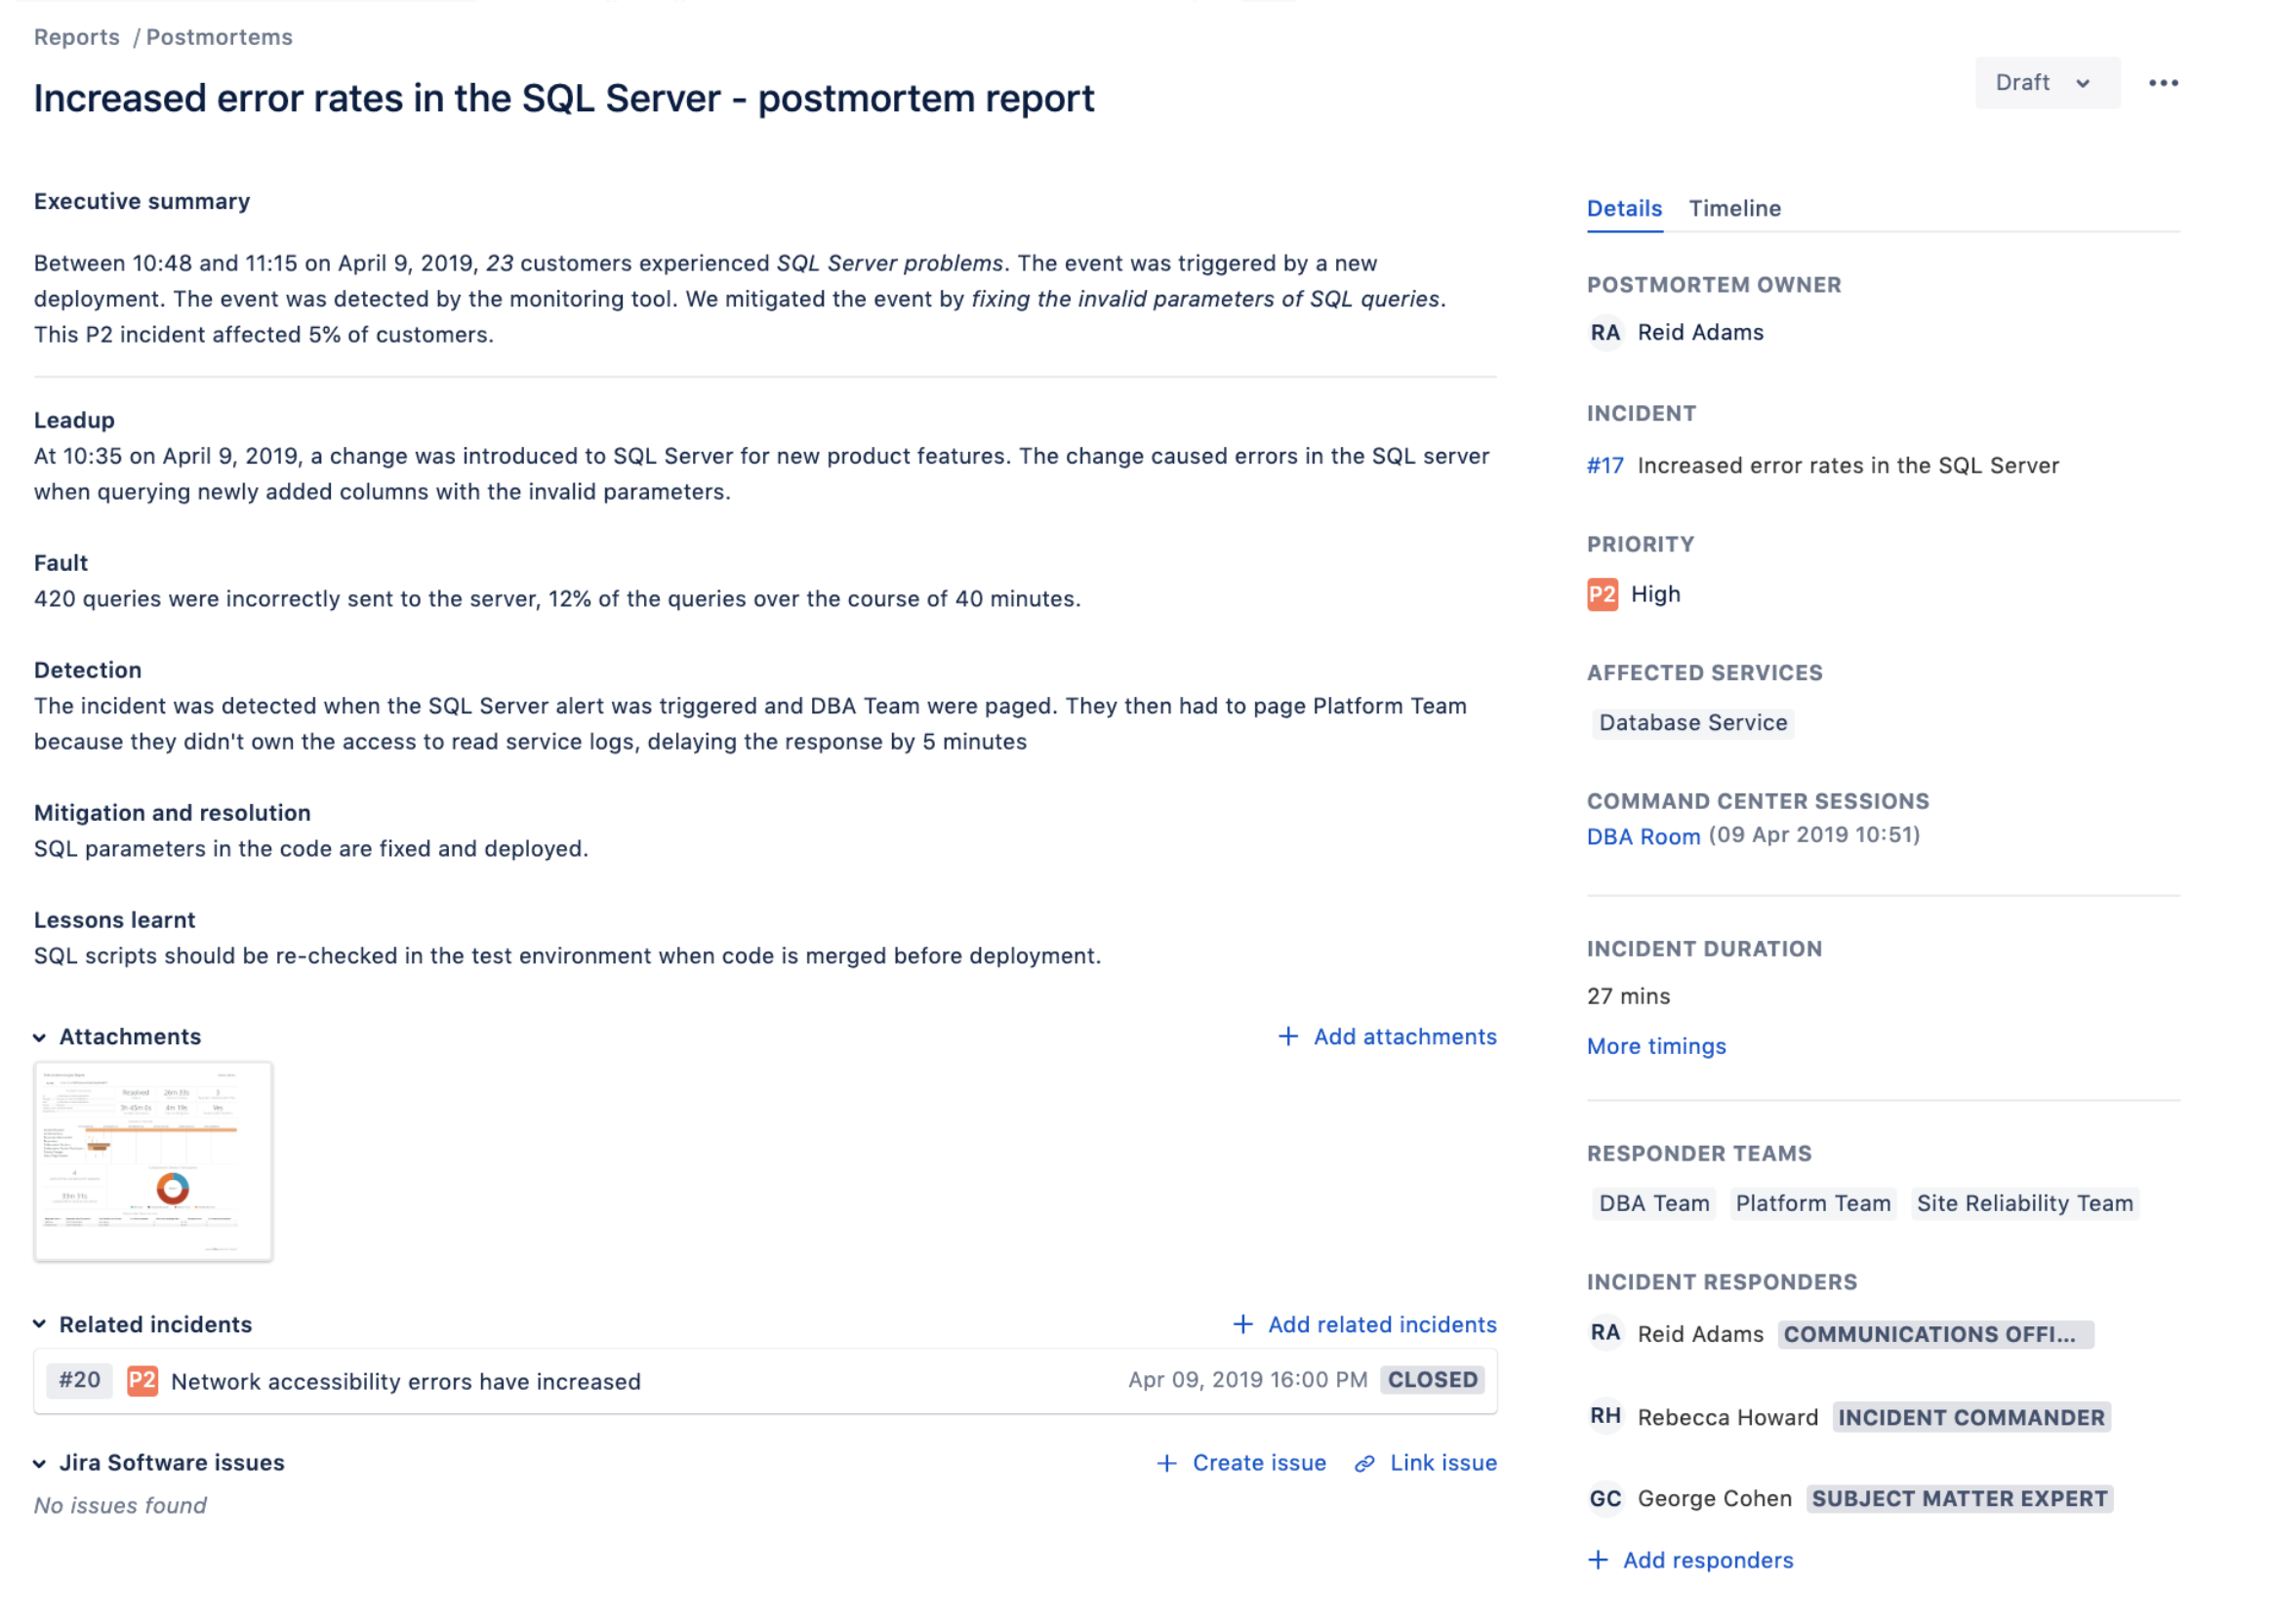Image resolution: width=2274 pixels, height=1624 pixels.
Task: Collapse the Related incidents section
Action: (42, 1323)
